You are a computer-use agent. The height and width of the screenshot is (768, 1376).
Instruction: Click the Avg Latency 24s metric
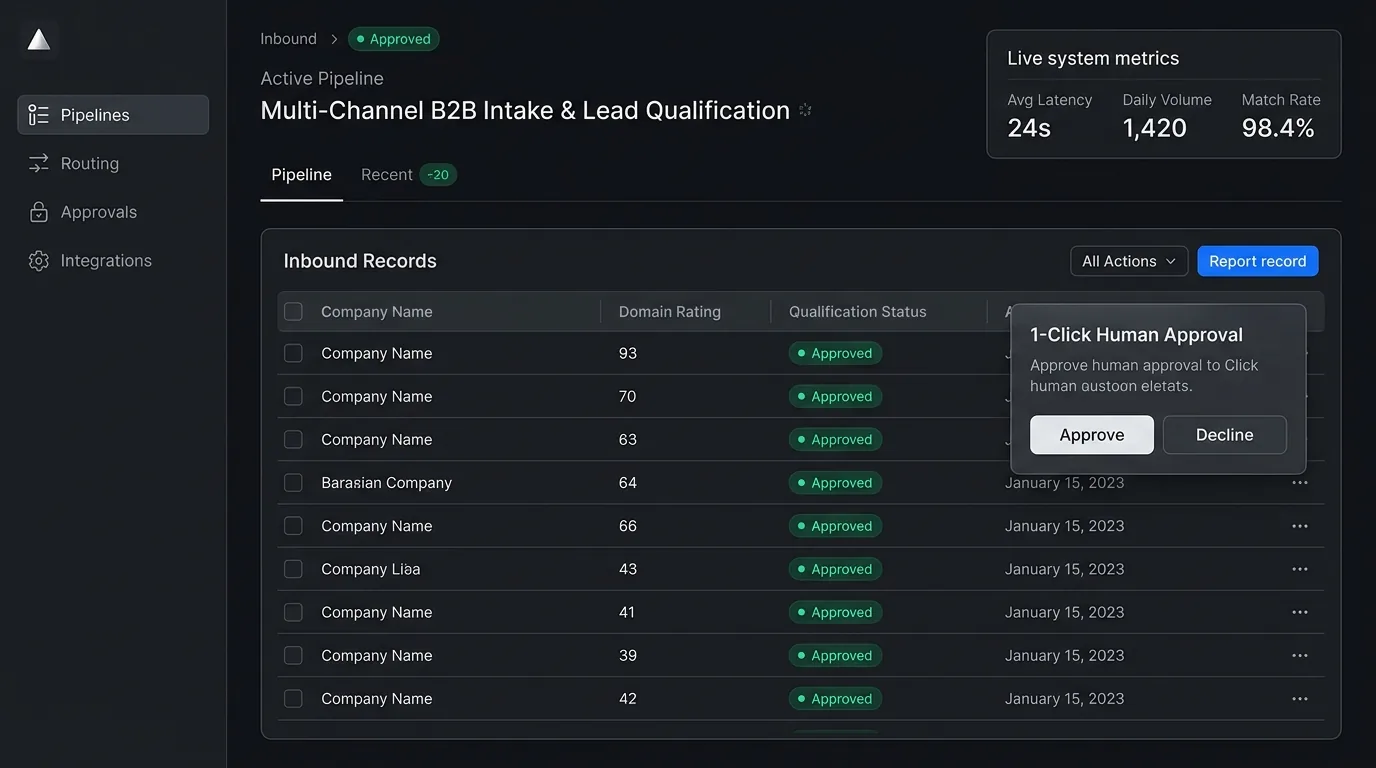pos(1049,116)
